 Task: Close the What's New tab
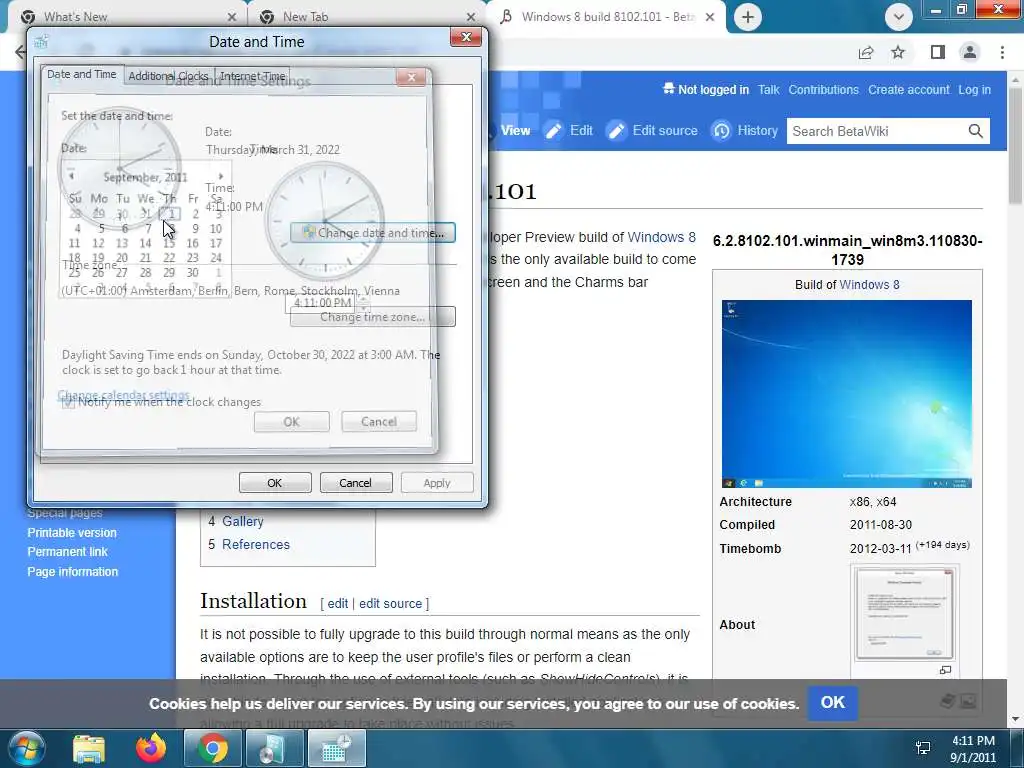[232, 17]
